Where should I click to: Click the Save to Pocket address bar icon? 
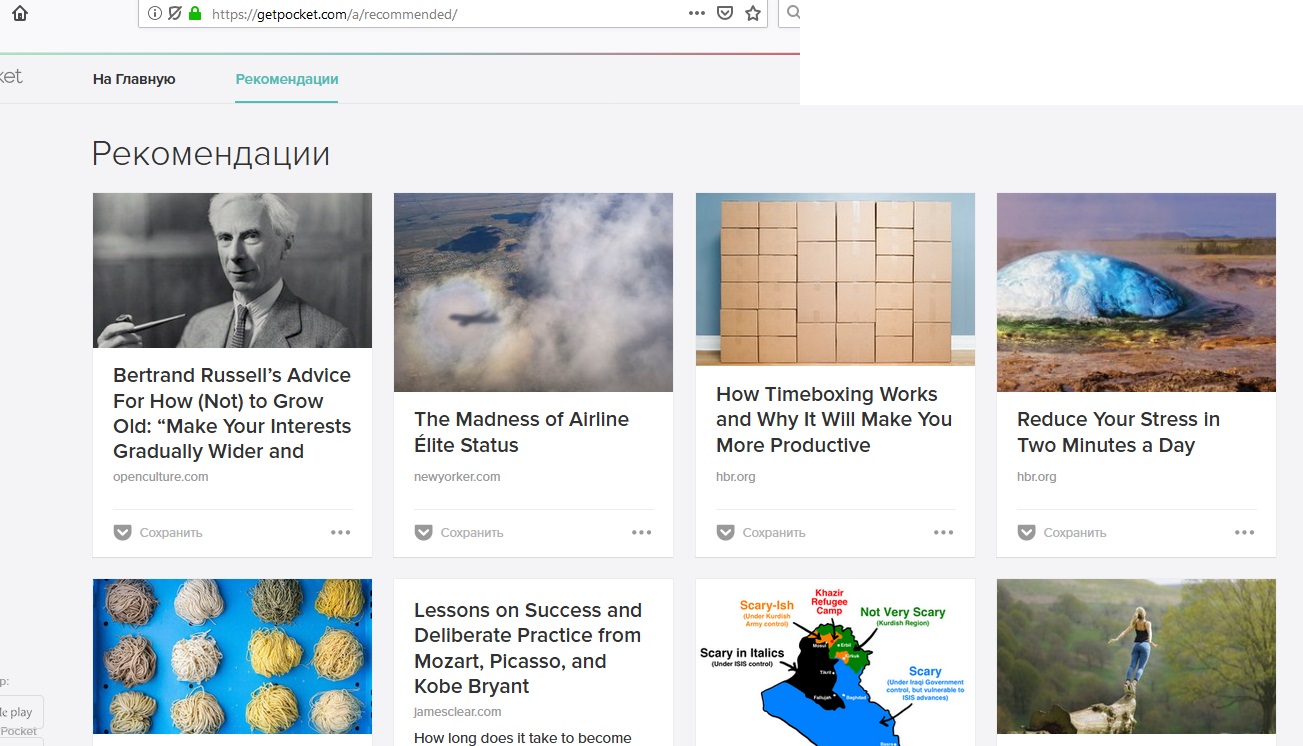tap(725, 14)
